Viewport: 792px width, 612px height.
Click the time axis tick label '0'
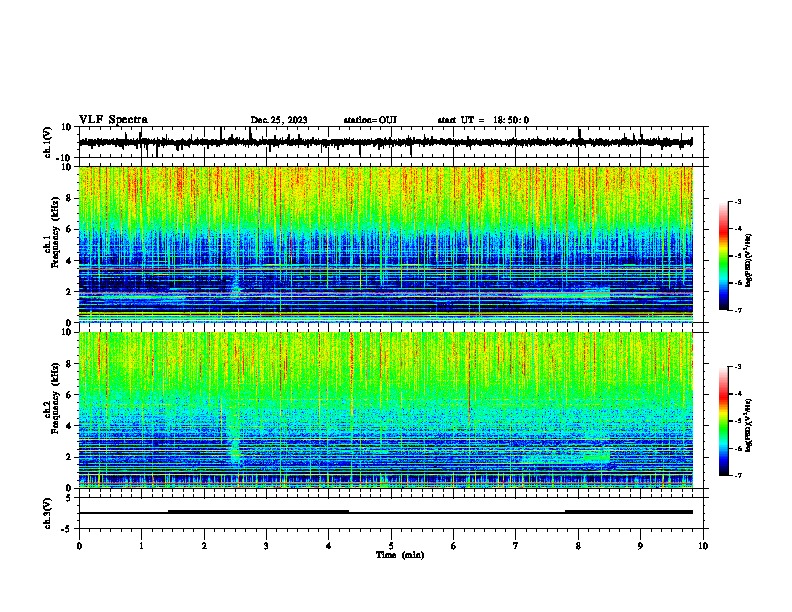tap(79, 546)
